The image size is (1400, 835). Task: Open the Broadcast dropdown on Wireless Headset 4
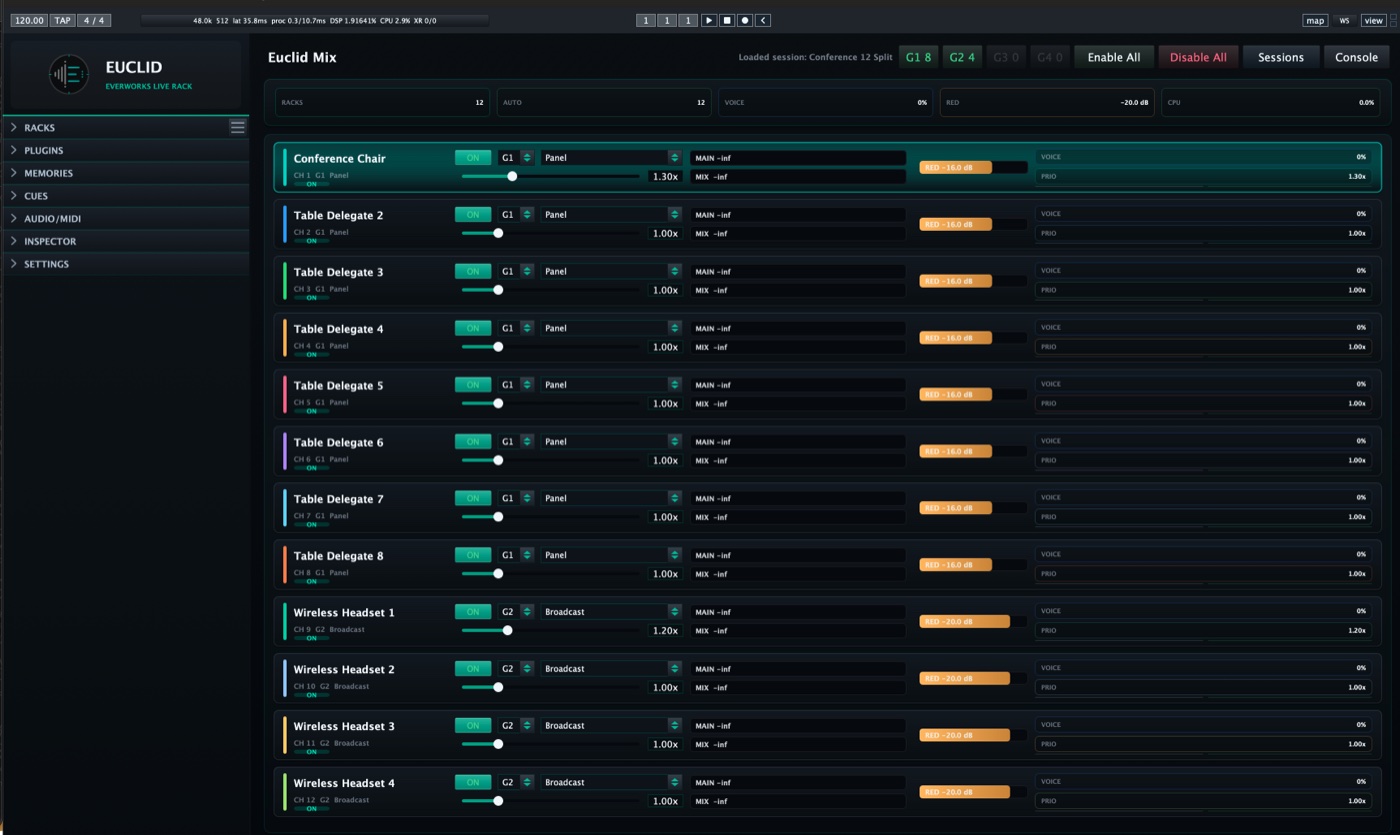pyautogui.click(x=611, y=782)
